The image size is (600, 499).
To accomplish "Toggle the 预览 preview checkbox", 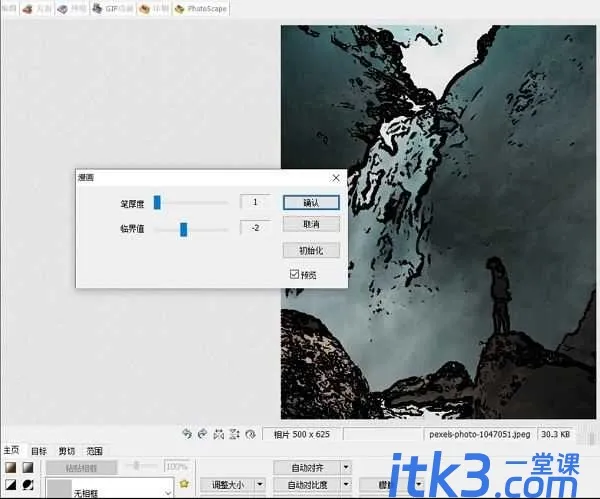I will click(294, 274).
